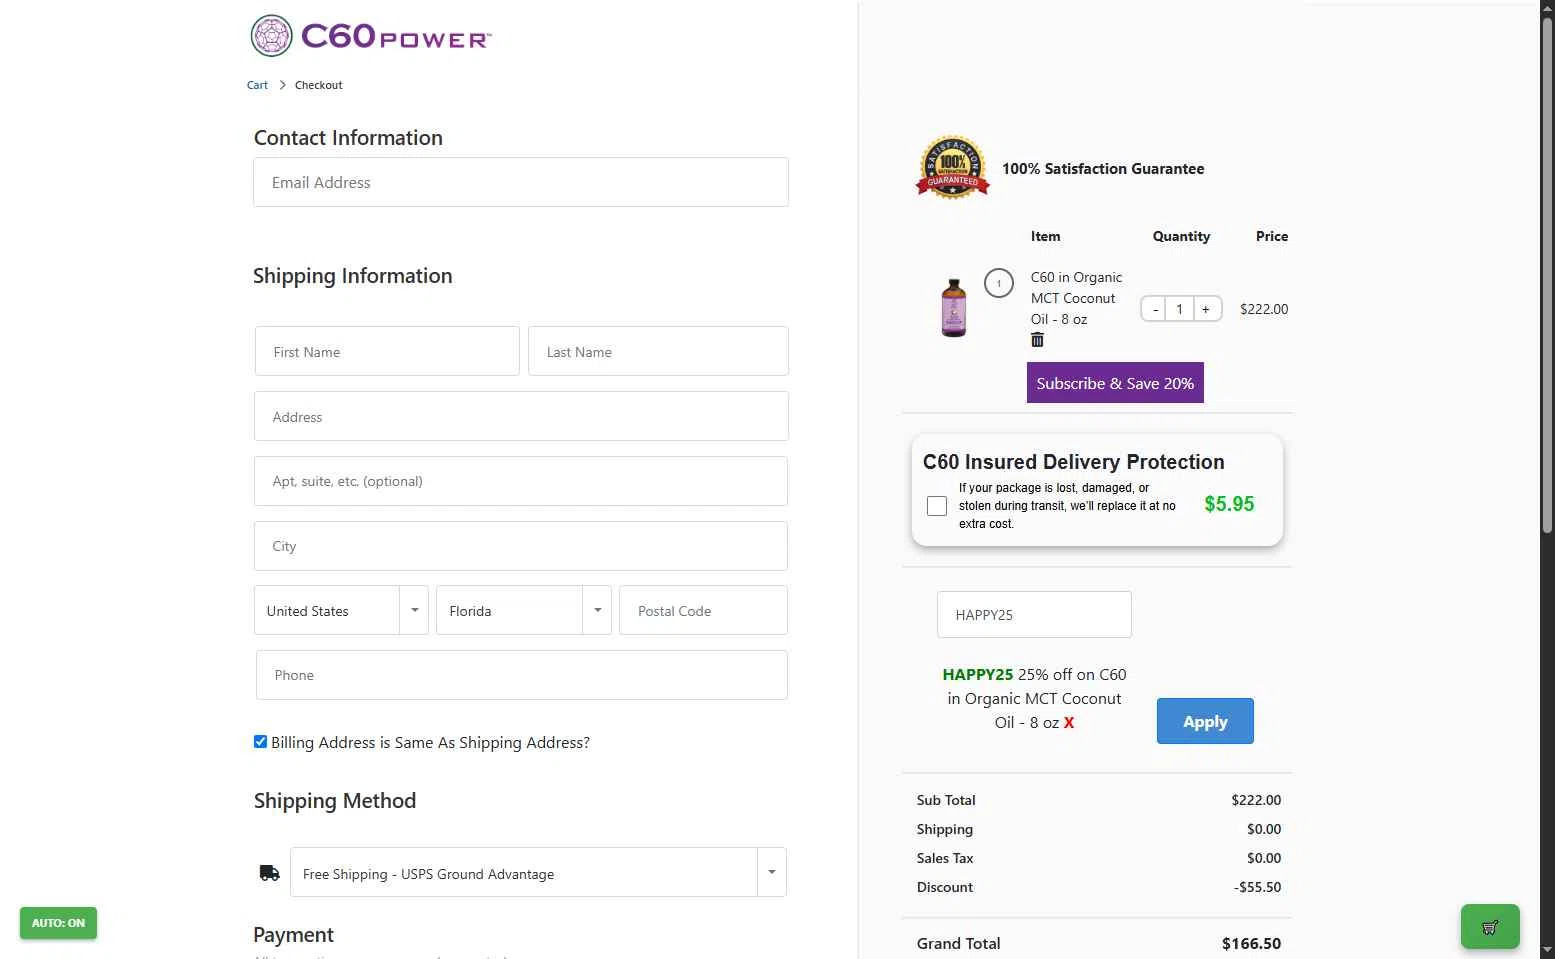Click the delivery truck icon by Shipping Method
Screen dimensions: 1555x959
click(269, 873)
